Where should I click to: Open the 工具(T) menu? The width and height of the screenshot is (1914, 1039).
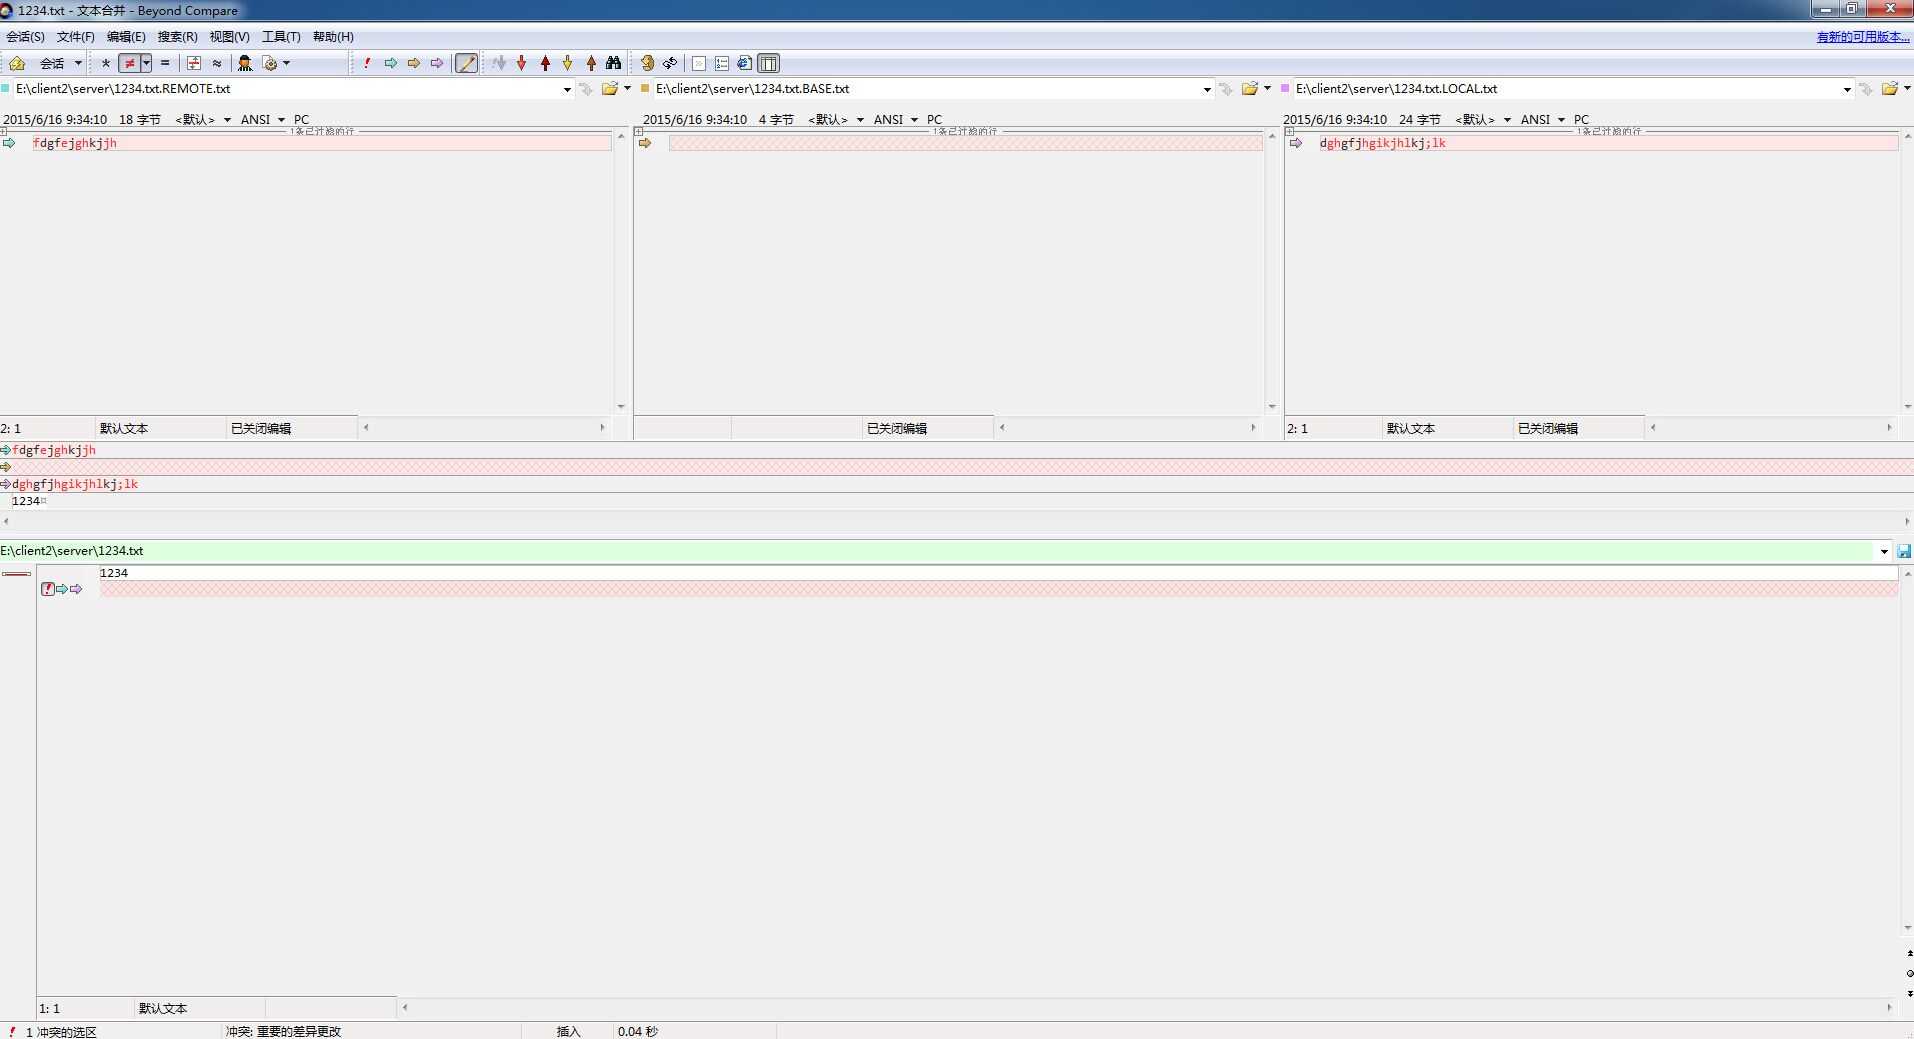pos(281,37)
